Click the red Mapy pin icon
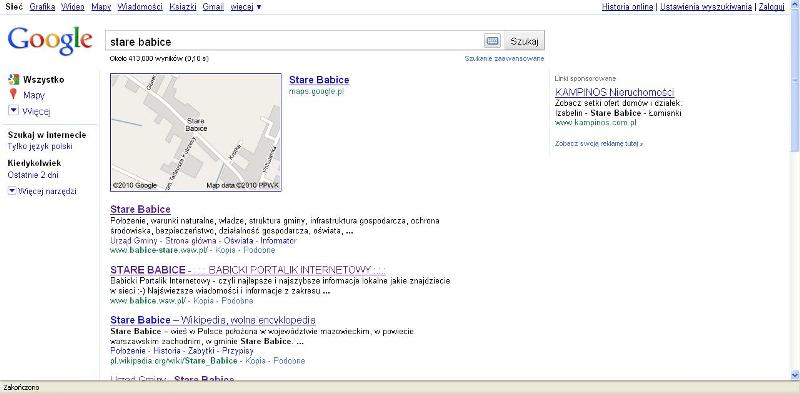Image resolution: width=800 pixels, height=394 pixels. click(x=13, y=94)
